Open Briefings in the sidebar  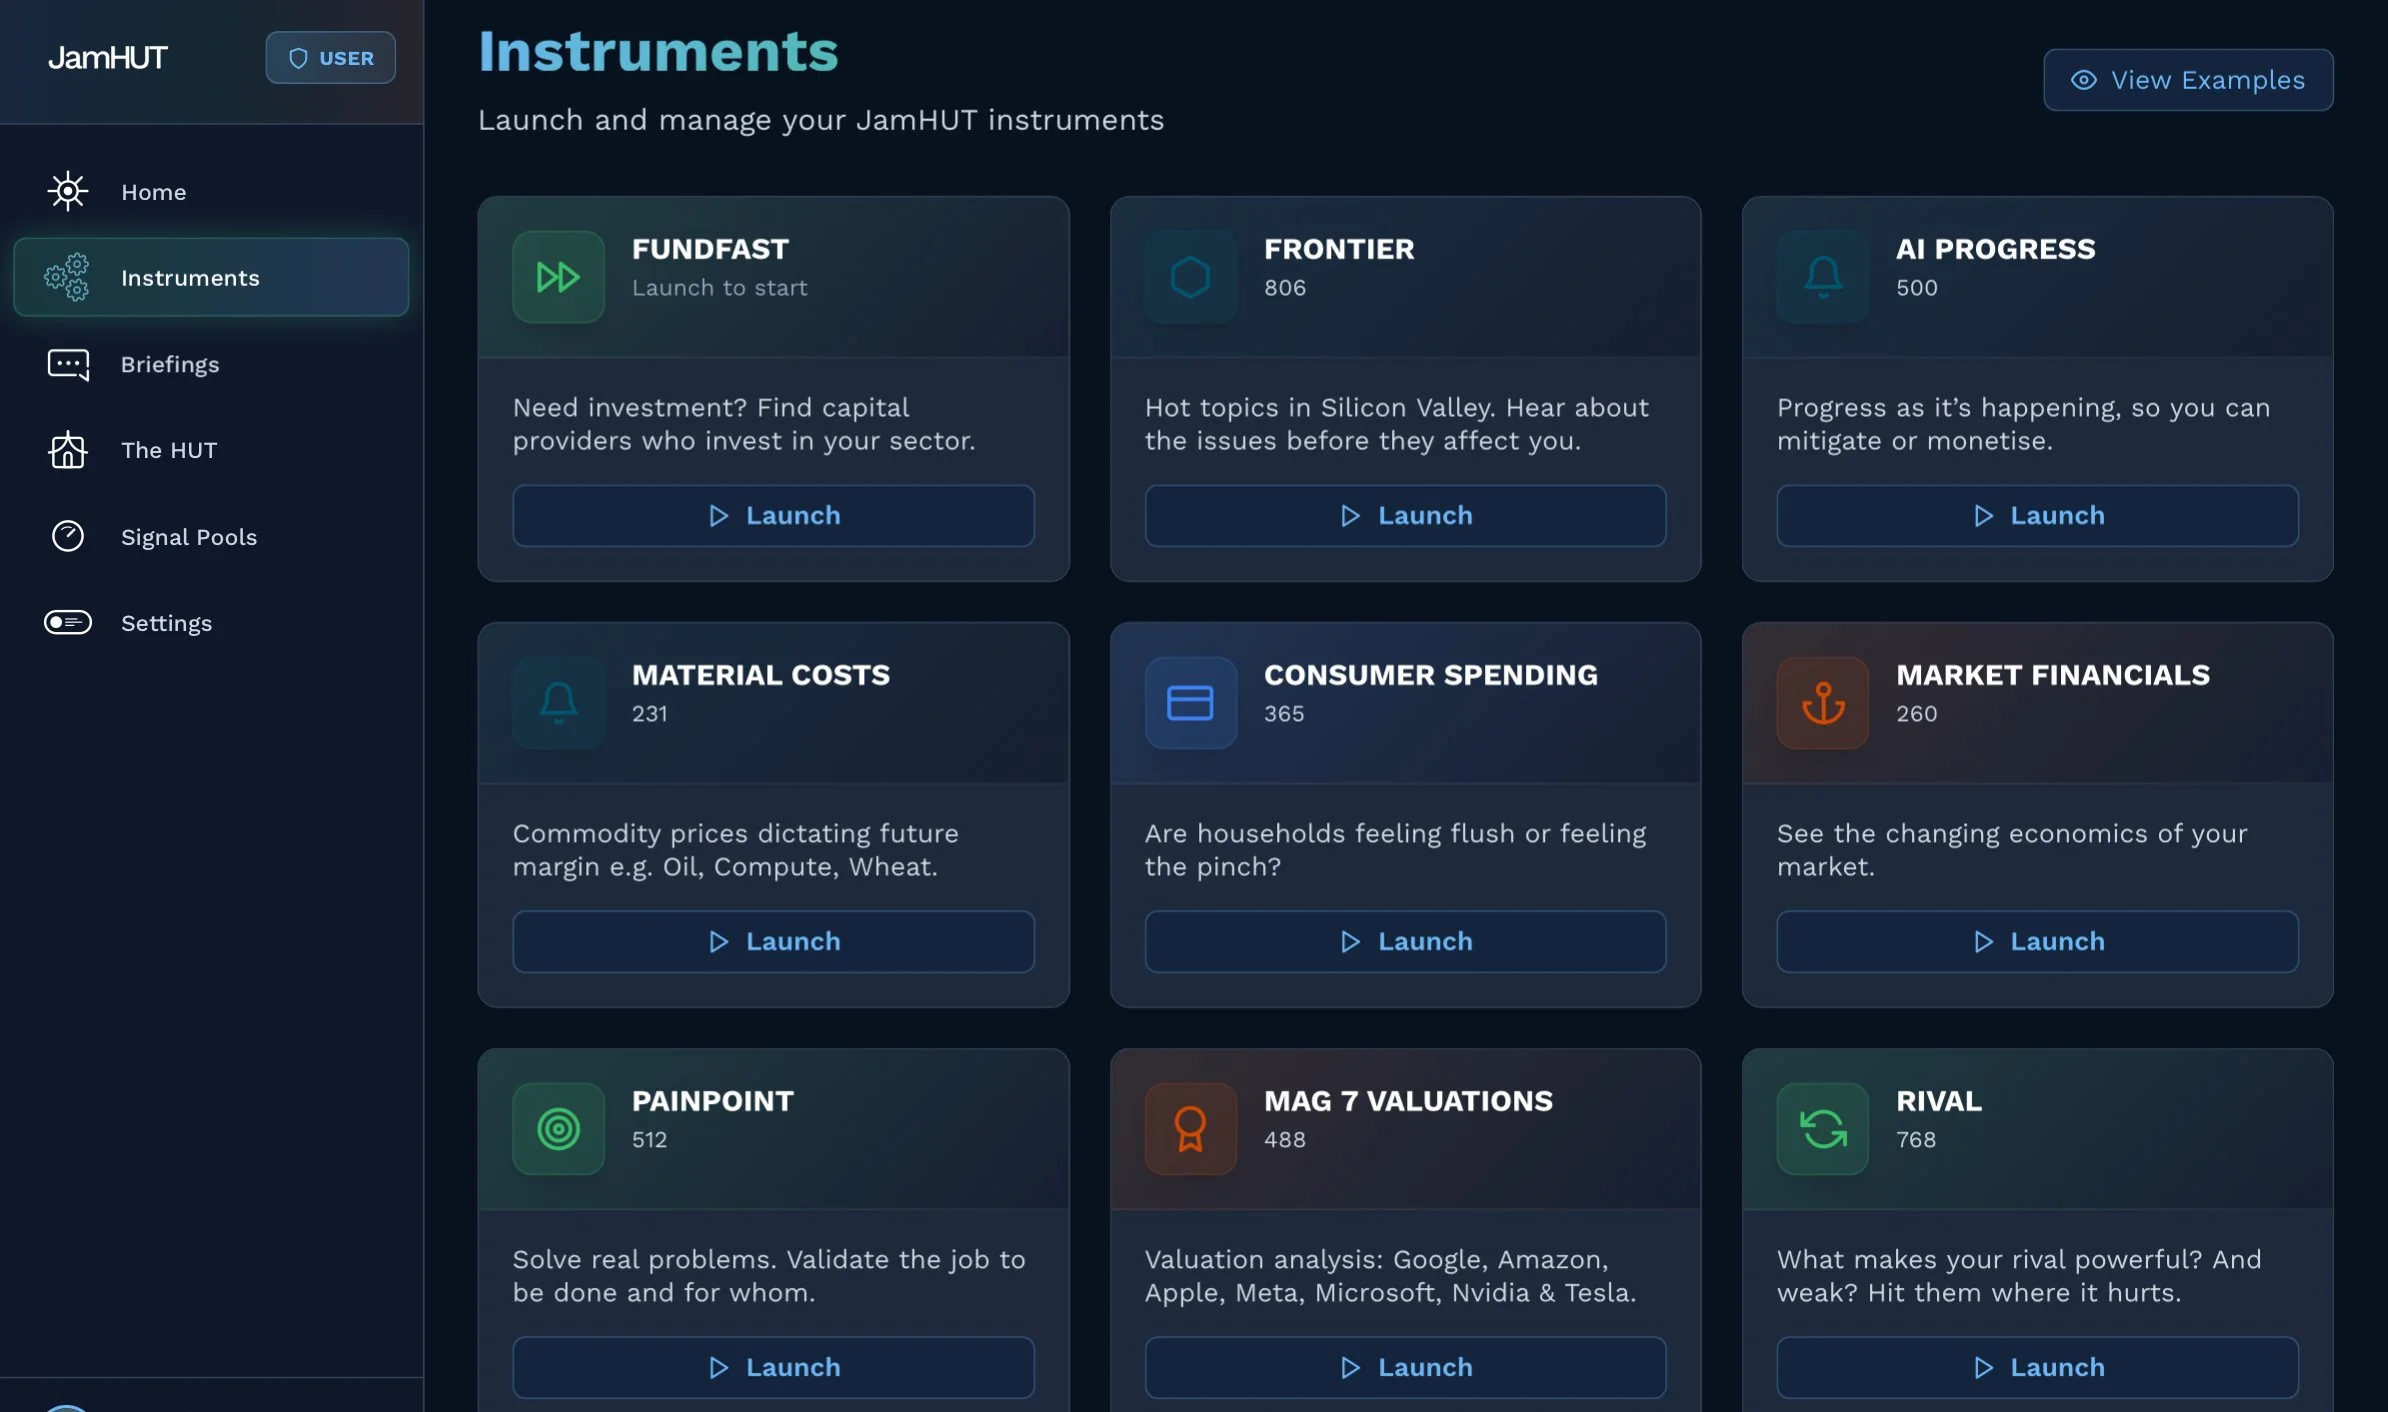click(169, 364)
